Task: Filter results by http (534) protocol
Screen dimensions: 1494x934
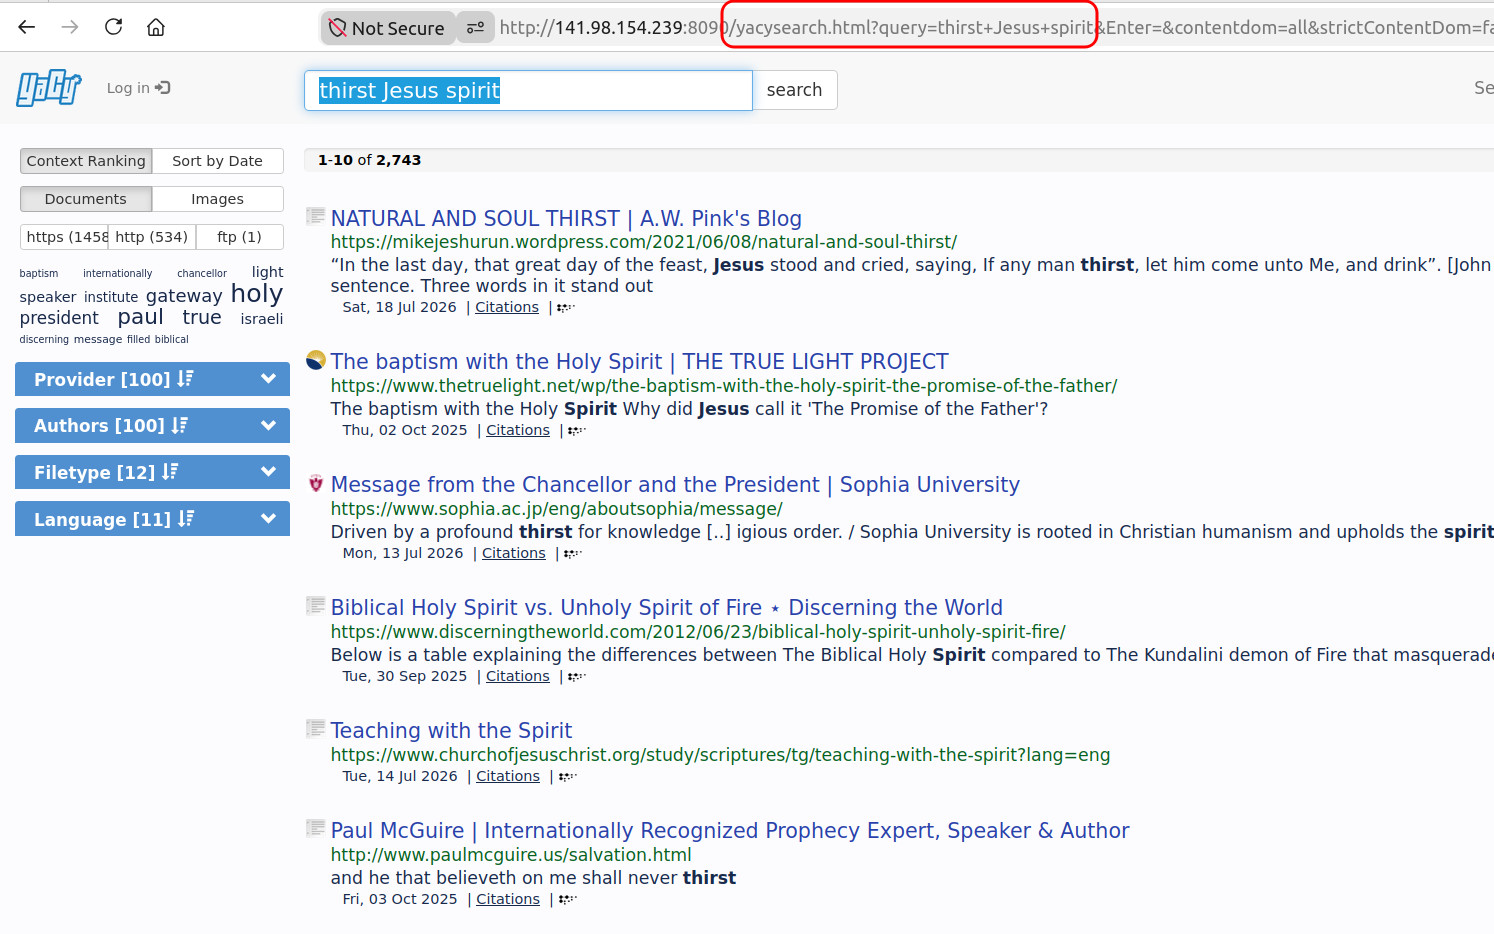Action: pos(151,237)
